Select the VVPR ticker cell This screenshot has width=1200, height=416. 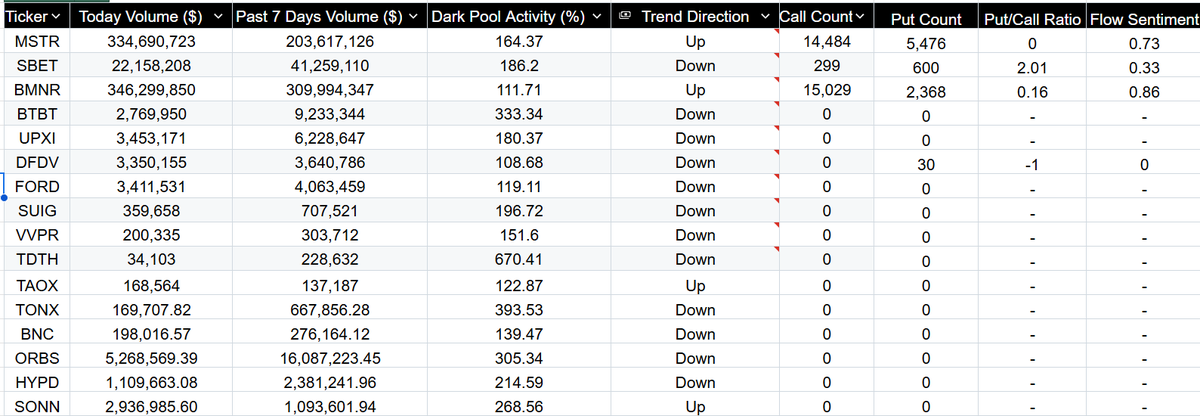(37, 235)
